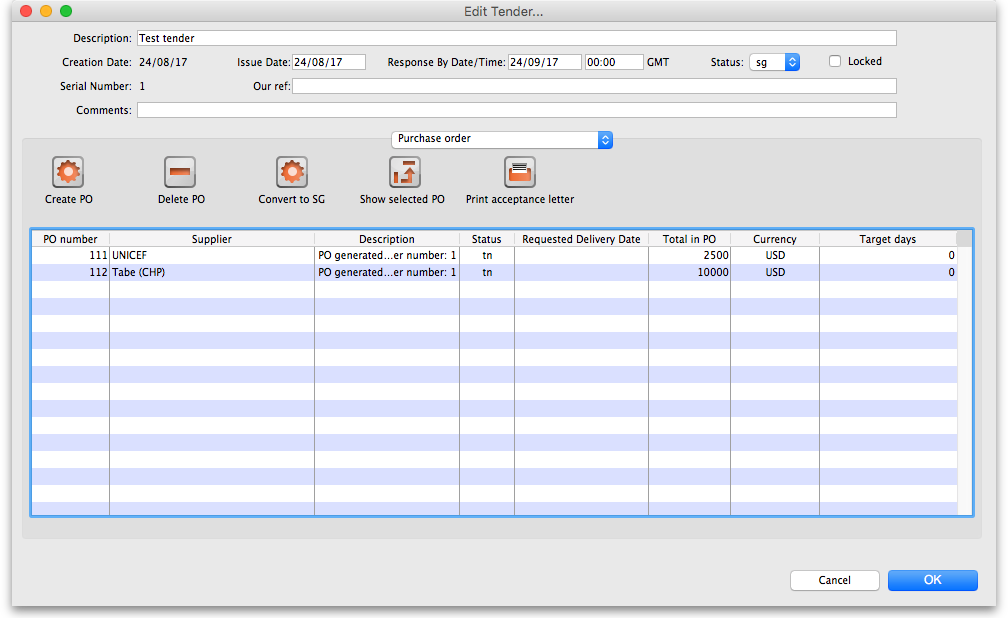Sort by the PO number column header
This screenshot has height=618, width=1008.
coord(70,239)
